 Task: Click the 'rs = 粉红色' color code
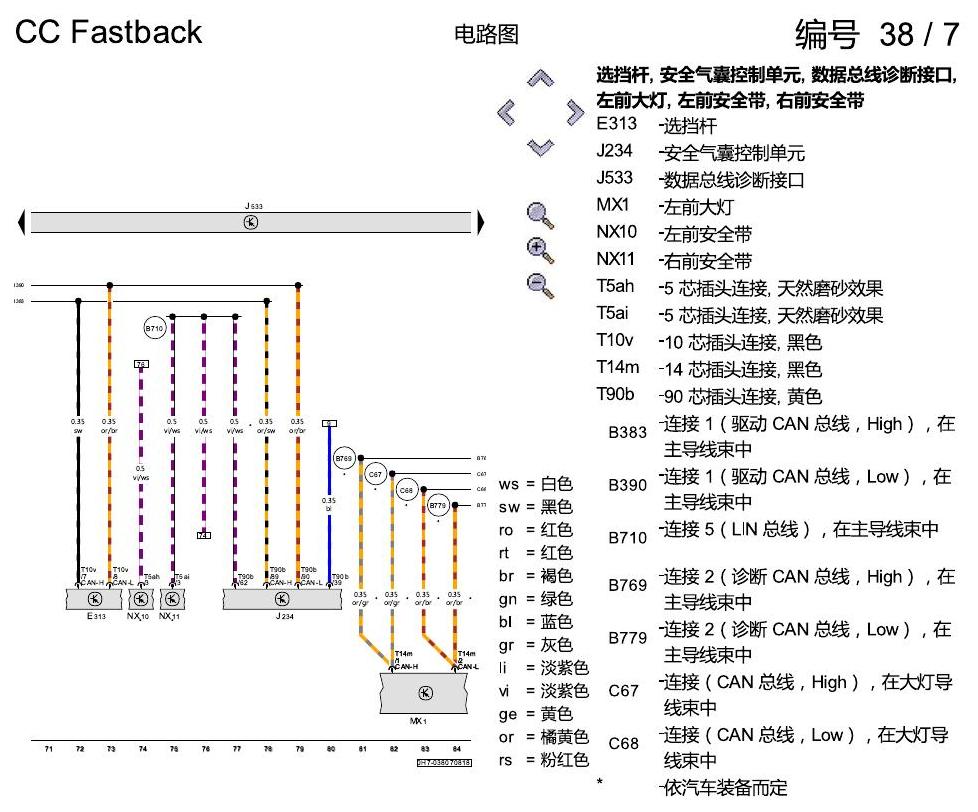click(x=543, y=760)
